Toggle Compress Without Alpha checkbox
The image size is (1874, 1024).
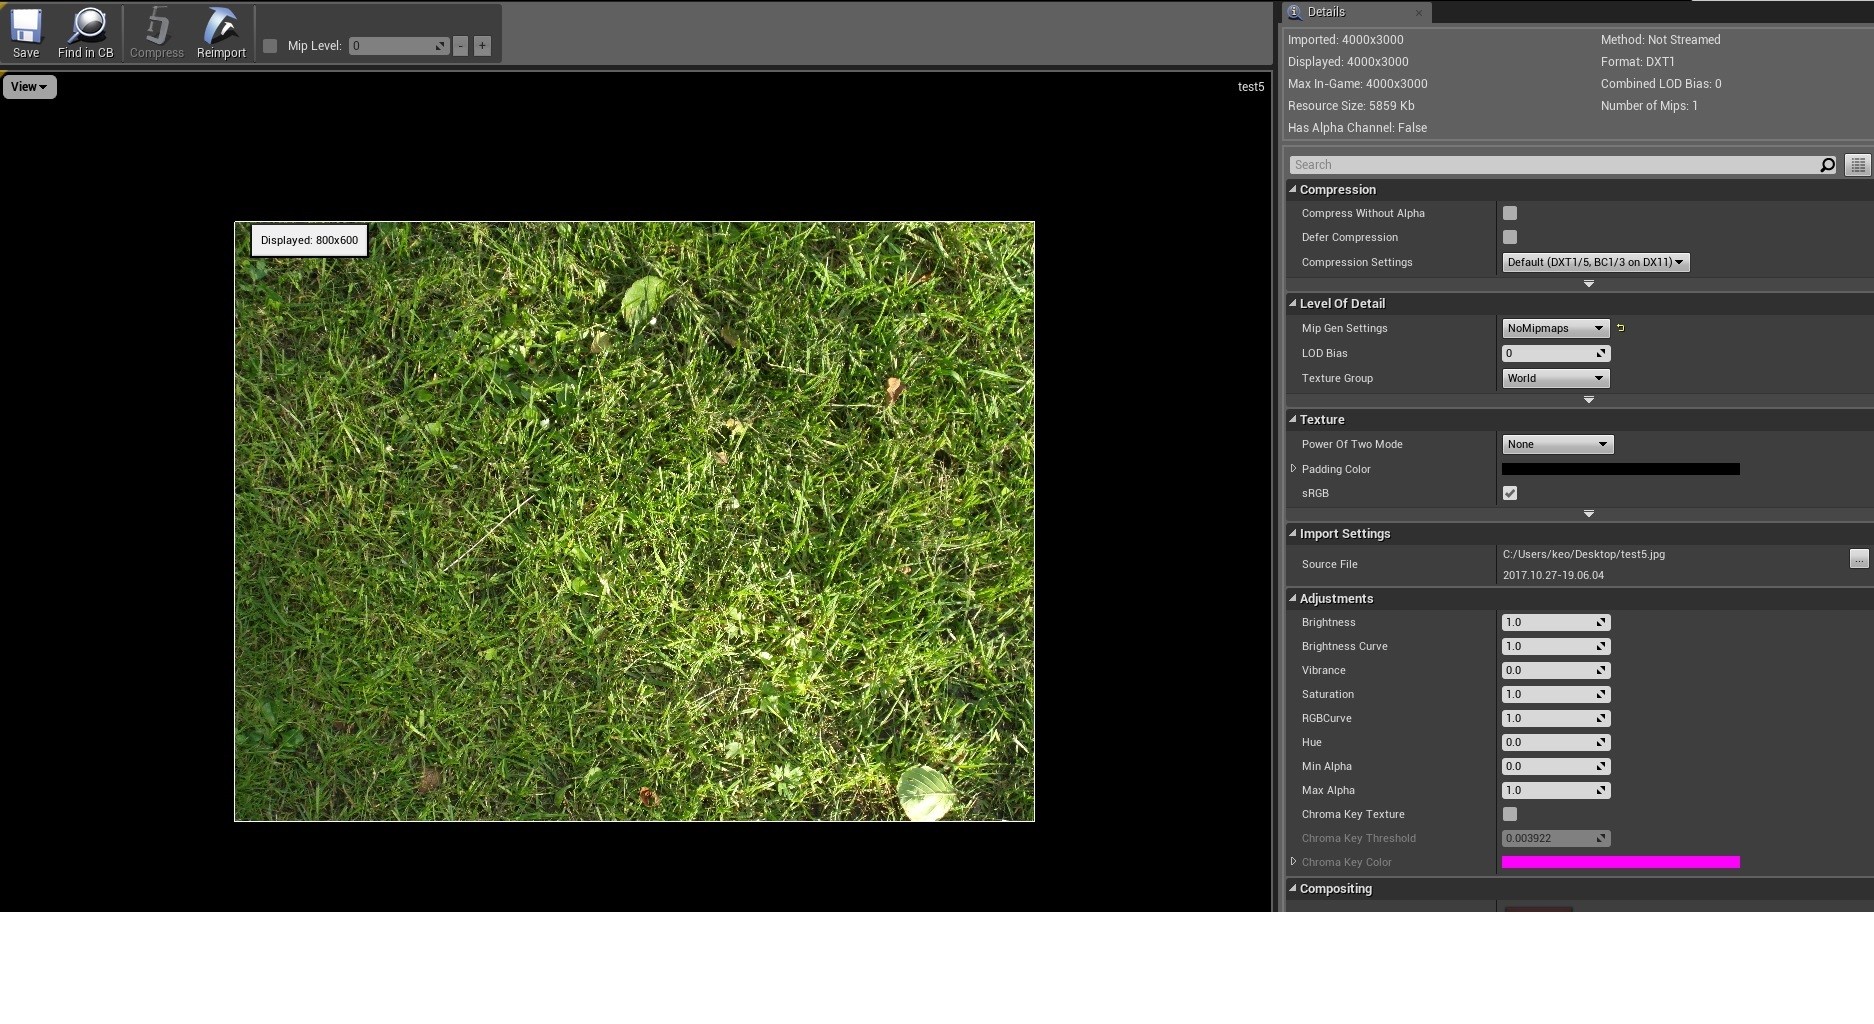click(1510, 213)
